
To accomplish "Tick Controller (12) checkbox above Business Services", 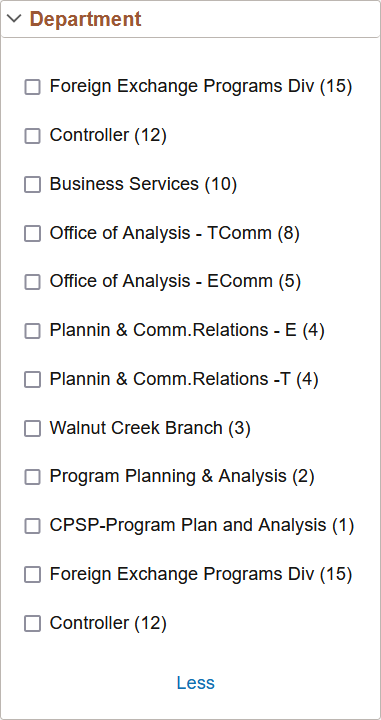I will point(32,135).
